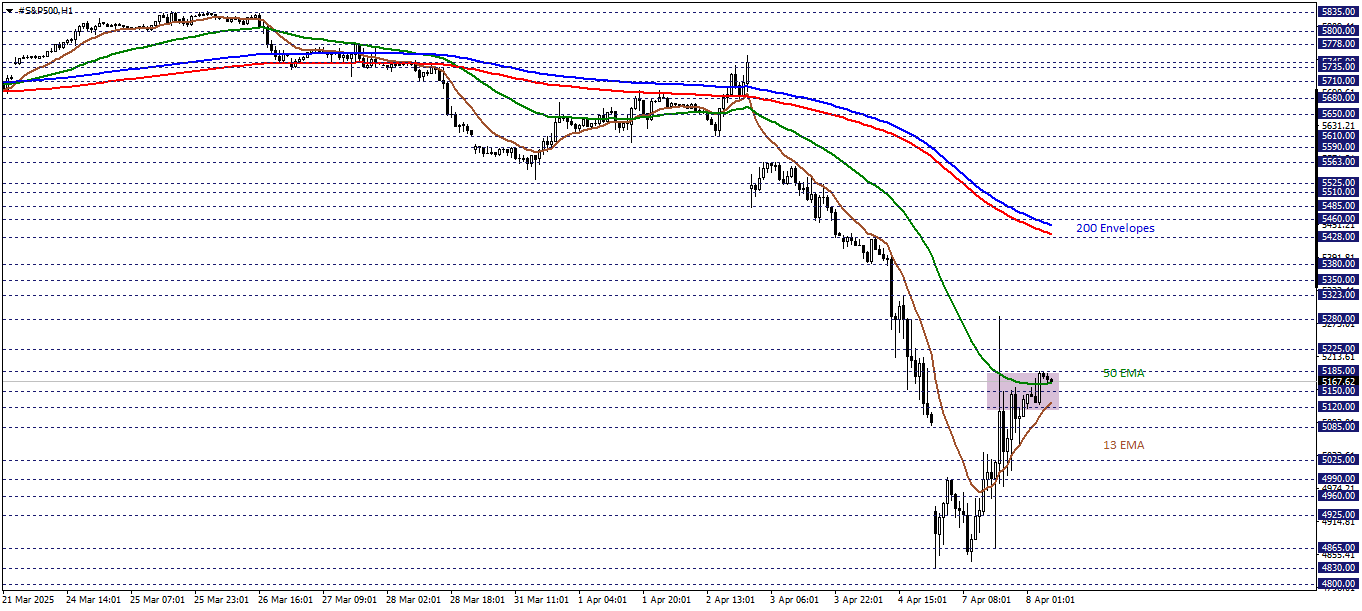The image size is (1362, 611).
Task: Click the 5025.00 price level label
Action: 1338,460
